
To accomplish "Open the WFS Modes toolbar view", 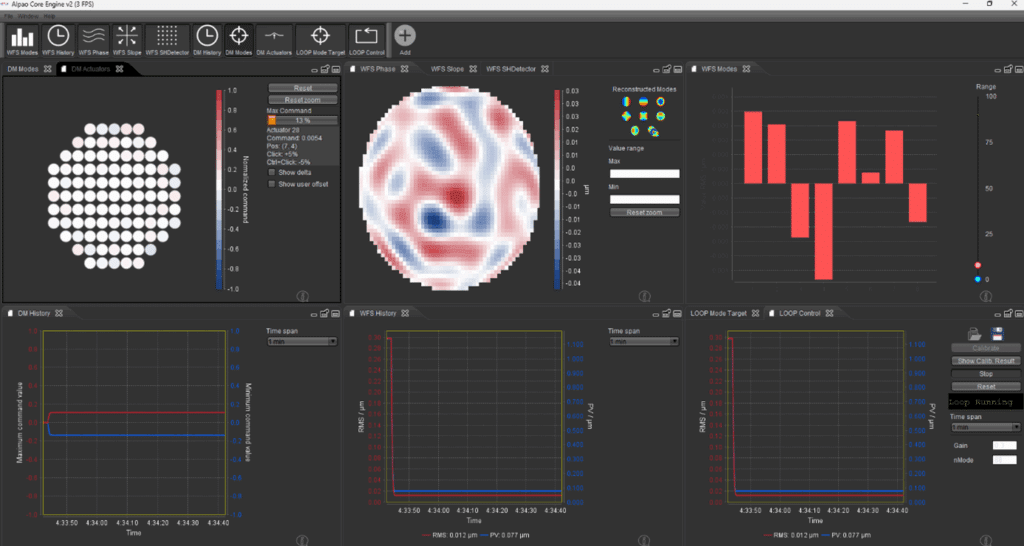I will click(x=23, y=39).
